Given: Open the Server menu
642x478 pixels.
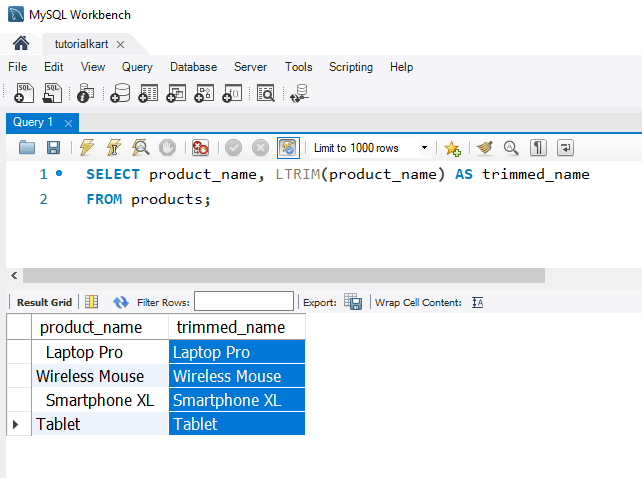Looking at the screenshot, I should 250,67.
